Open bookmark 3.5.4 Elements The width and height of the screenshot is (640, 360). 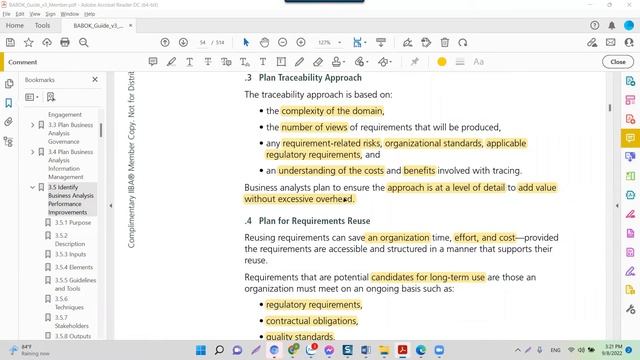74,267
